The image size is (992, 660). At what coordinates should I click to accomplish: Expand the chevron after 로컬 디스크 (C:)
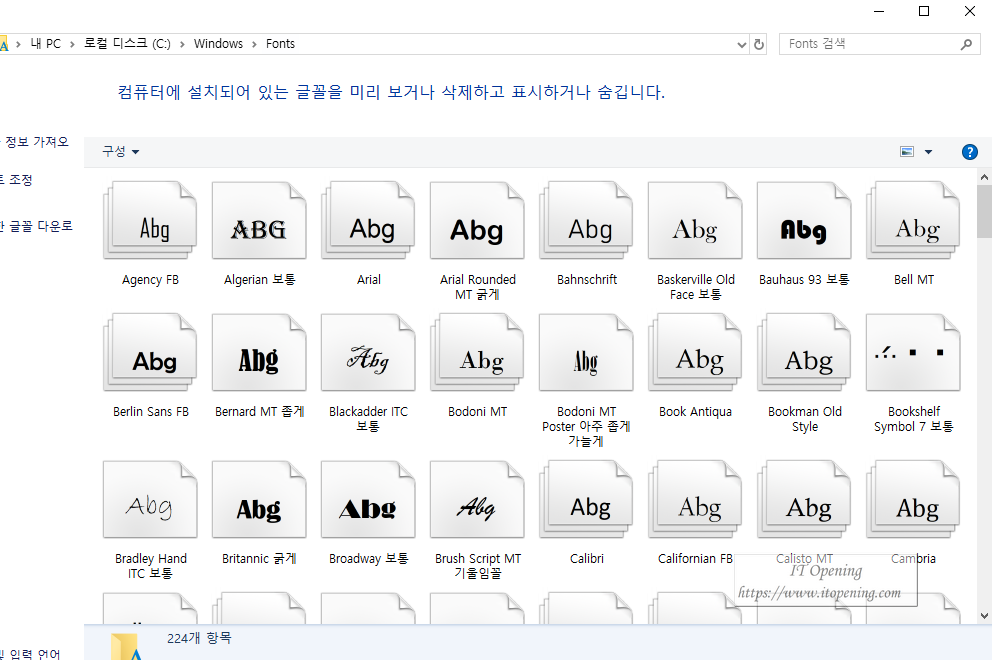(x=182, y=44)
